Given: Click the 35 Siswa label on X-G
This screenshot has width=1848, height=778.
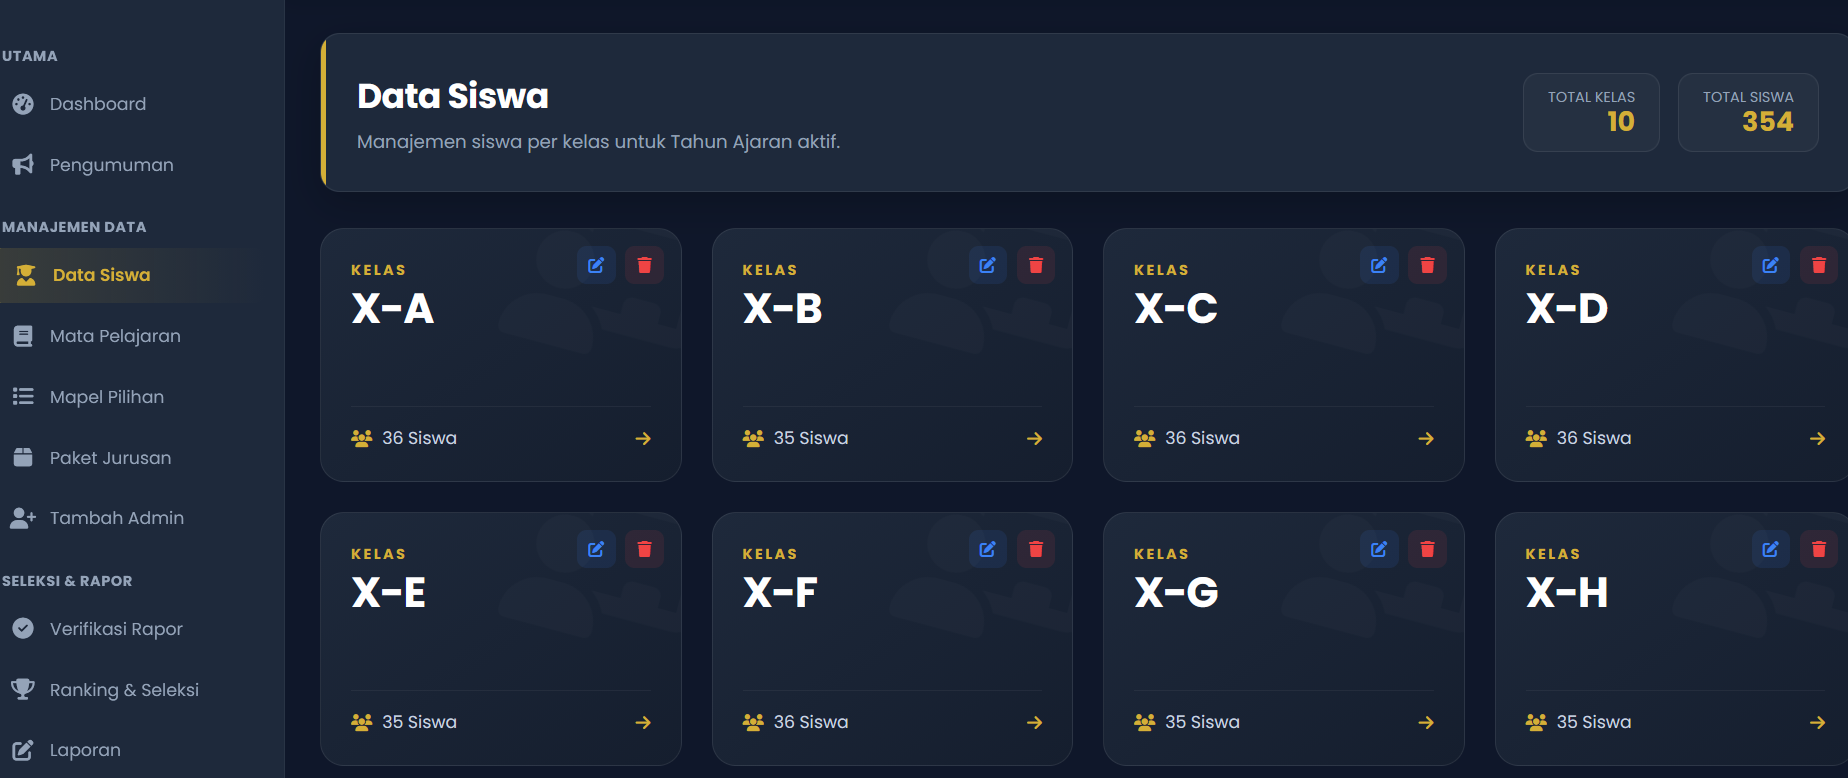Looking at the screenshot, I should [x=1201, y=722].
